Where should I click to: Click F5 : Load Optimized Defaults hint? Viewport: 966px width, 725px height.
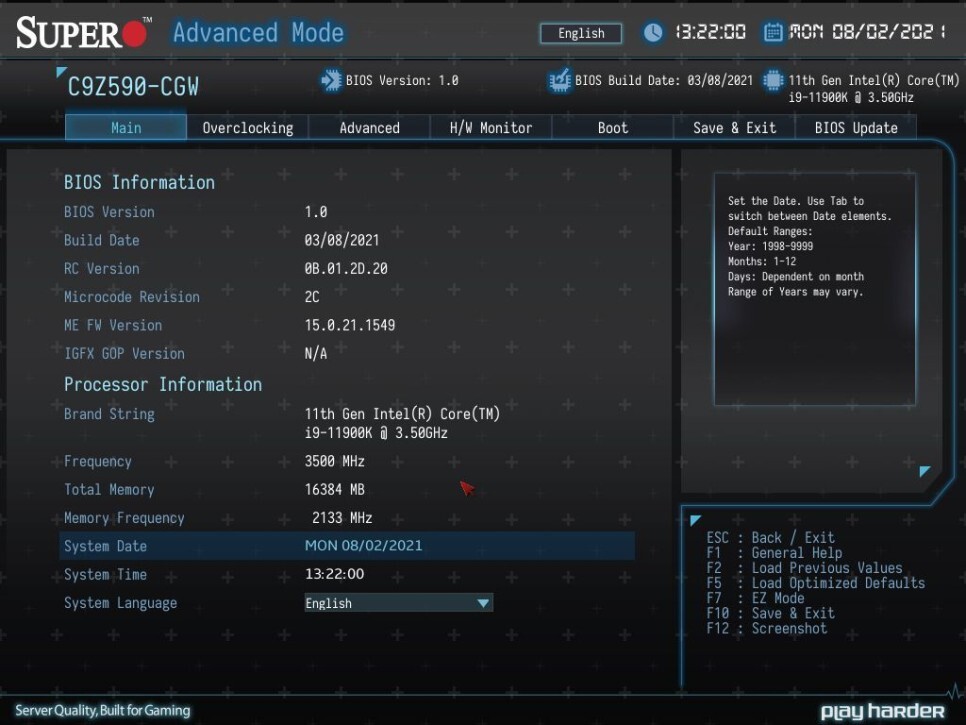point(816,583)
